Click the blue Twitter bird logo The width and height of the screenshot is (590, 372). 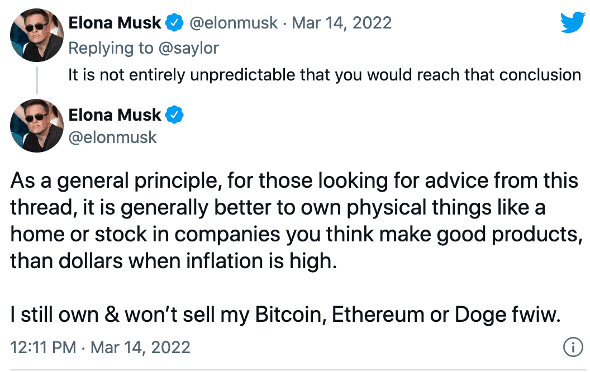[573, 23]
